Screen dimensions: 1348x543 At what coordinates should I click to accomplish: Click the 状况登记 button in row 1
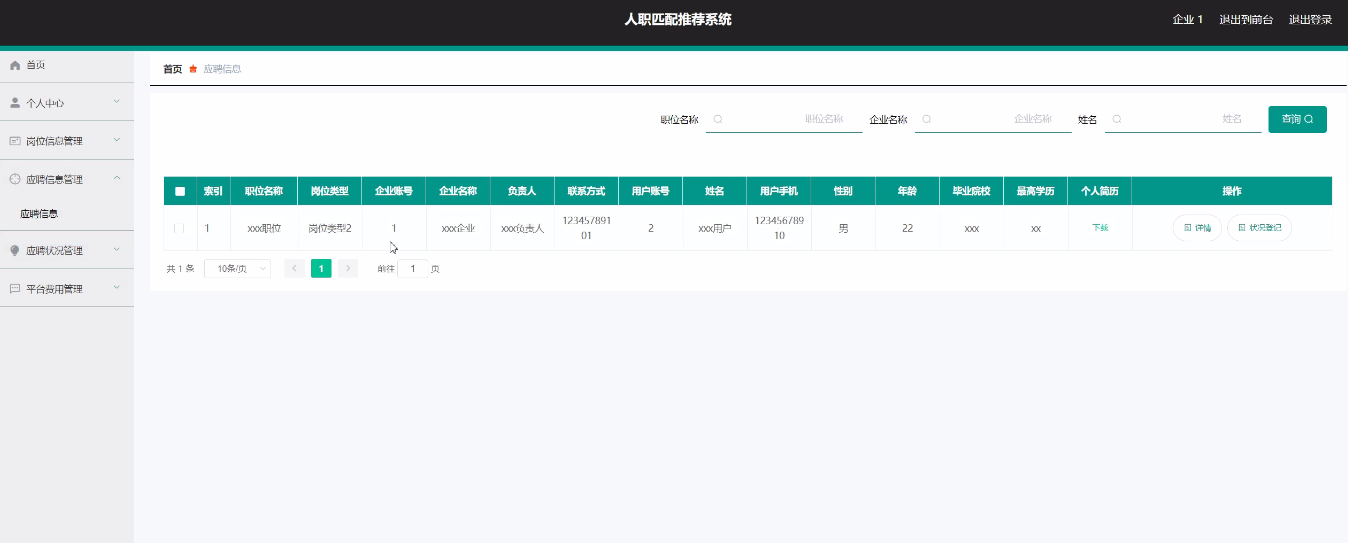click(1259, 228)
